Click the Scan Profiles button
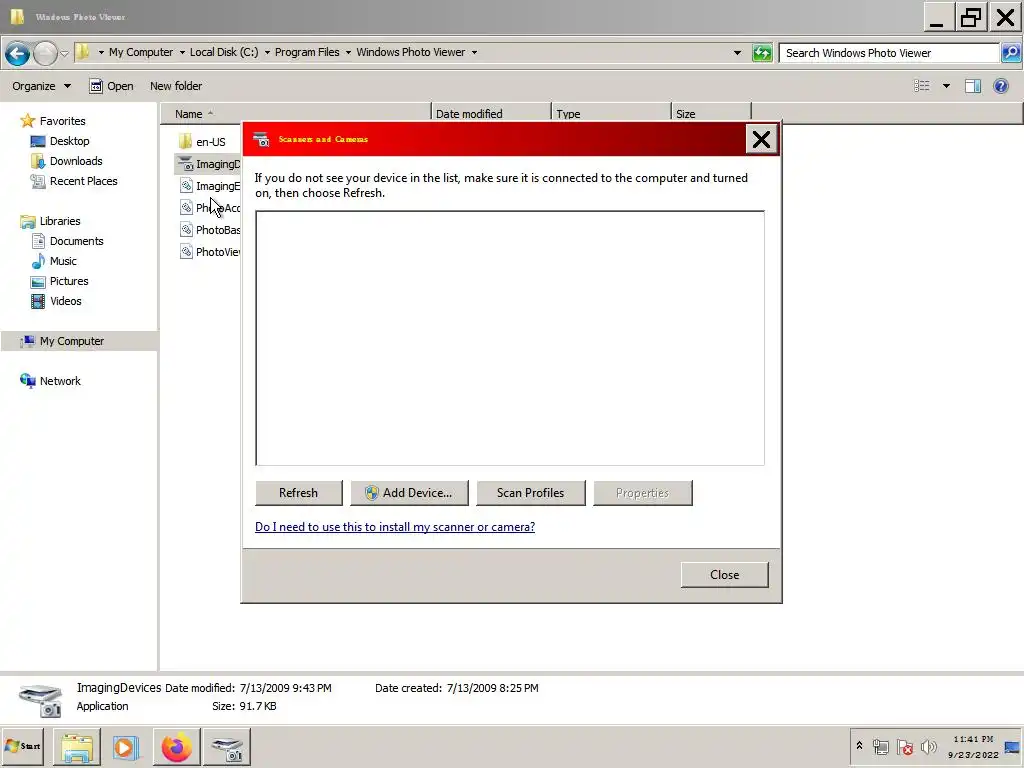The height and width of the screenshot is (768, 1024). (x=530, y=493)
